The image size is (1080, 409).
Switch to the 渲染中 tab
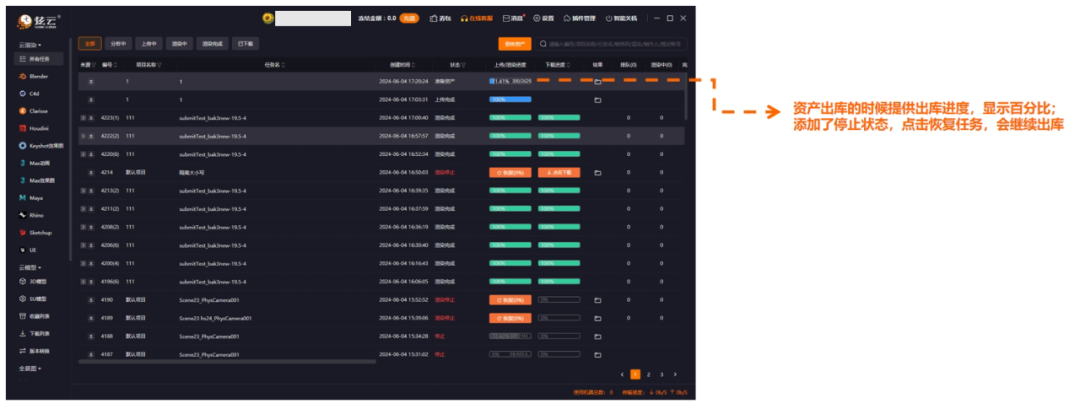[x=179, y=43]
